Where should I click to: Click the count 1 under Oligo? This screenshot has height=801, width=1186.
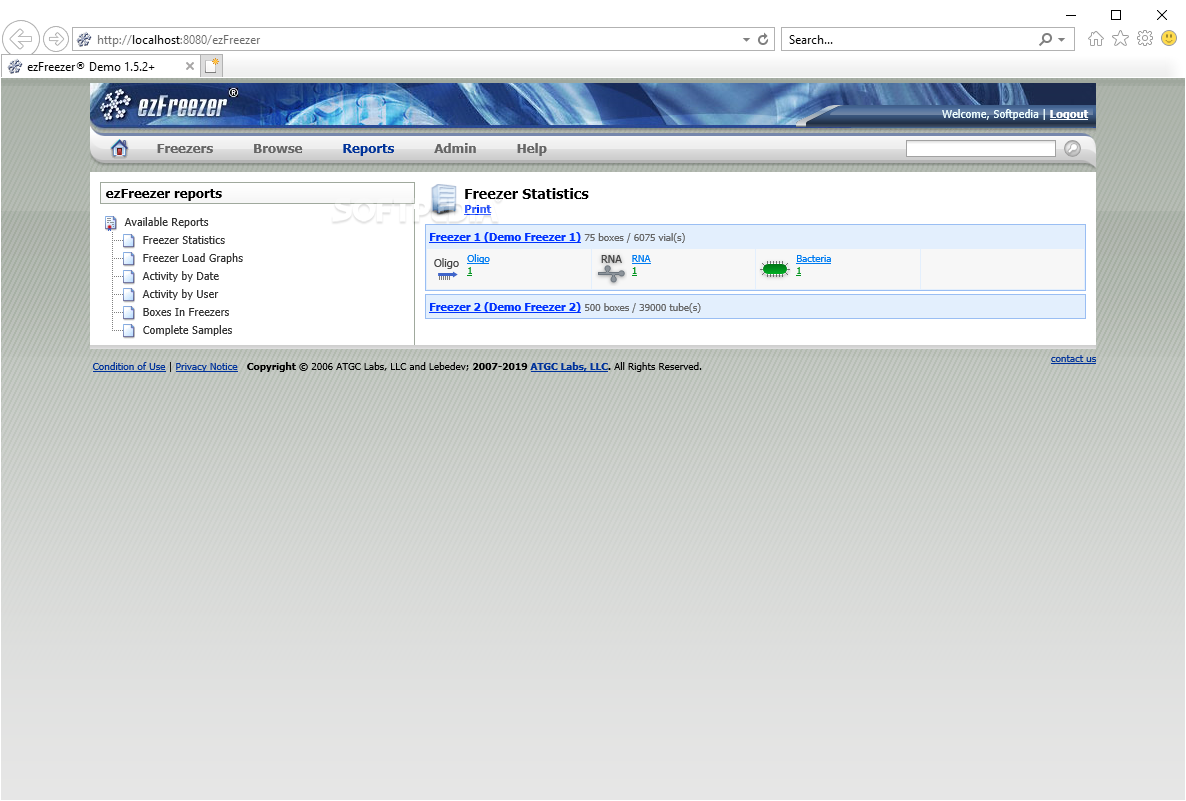point(470,272)
